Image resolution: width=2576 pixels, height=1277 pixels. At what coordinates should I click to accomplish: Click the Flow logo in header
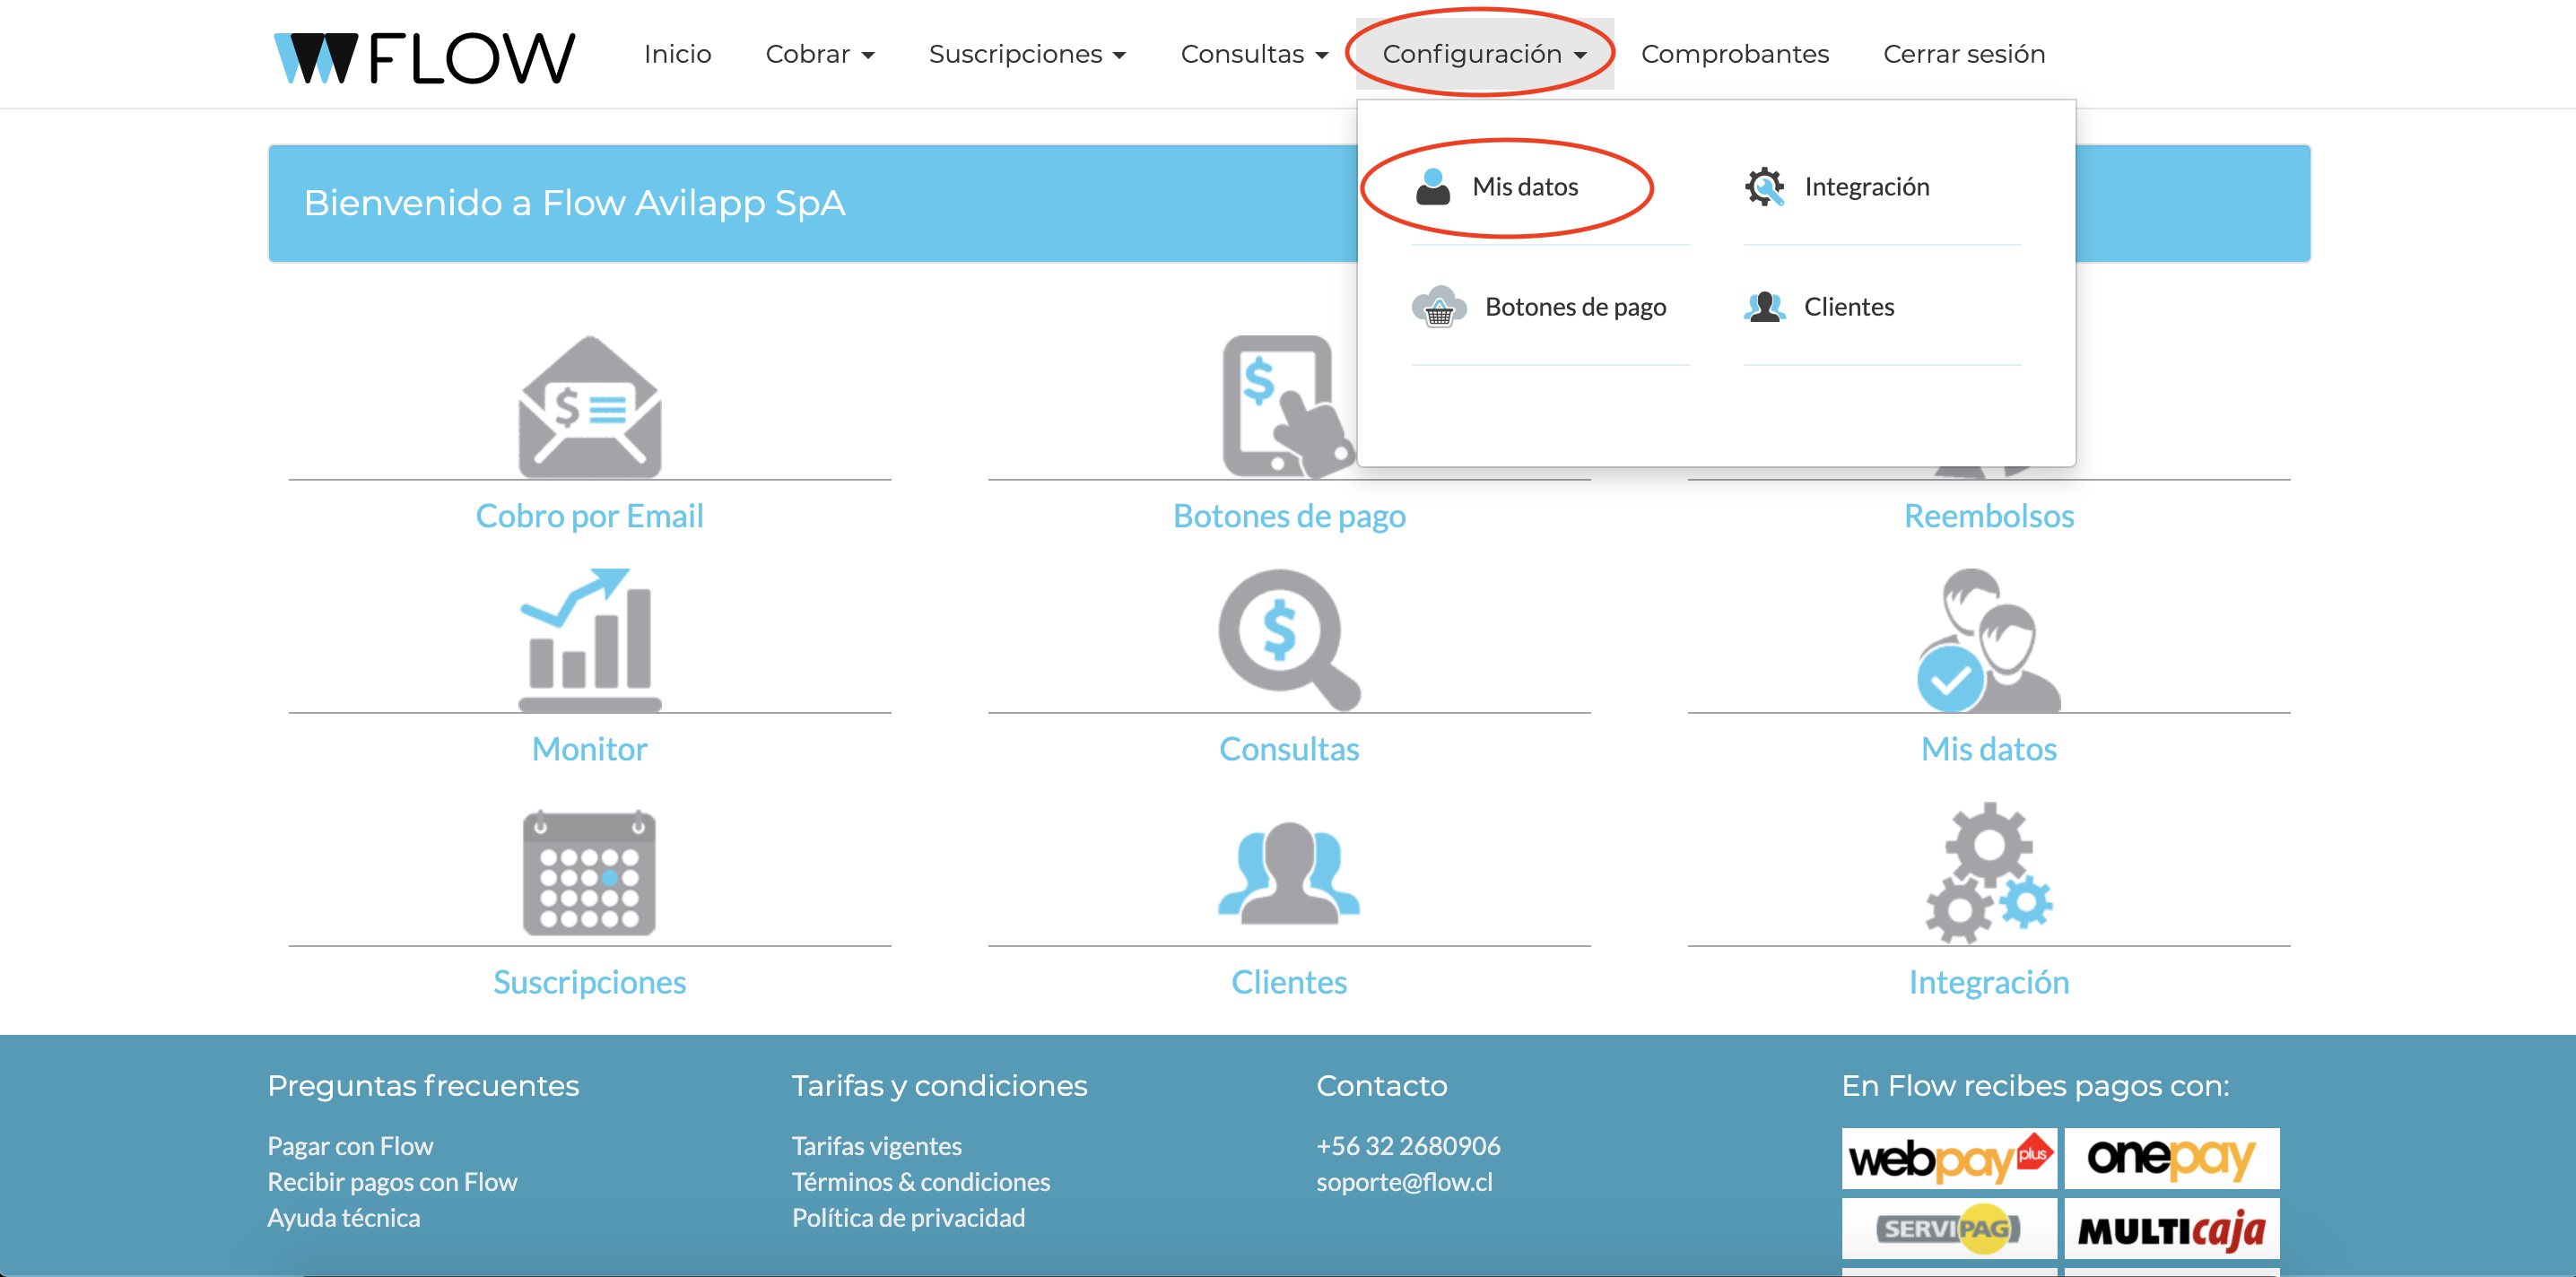425,57
